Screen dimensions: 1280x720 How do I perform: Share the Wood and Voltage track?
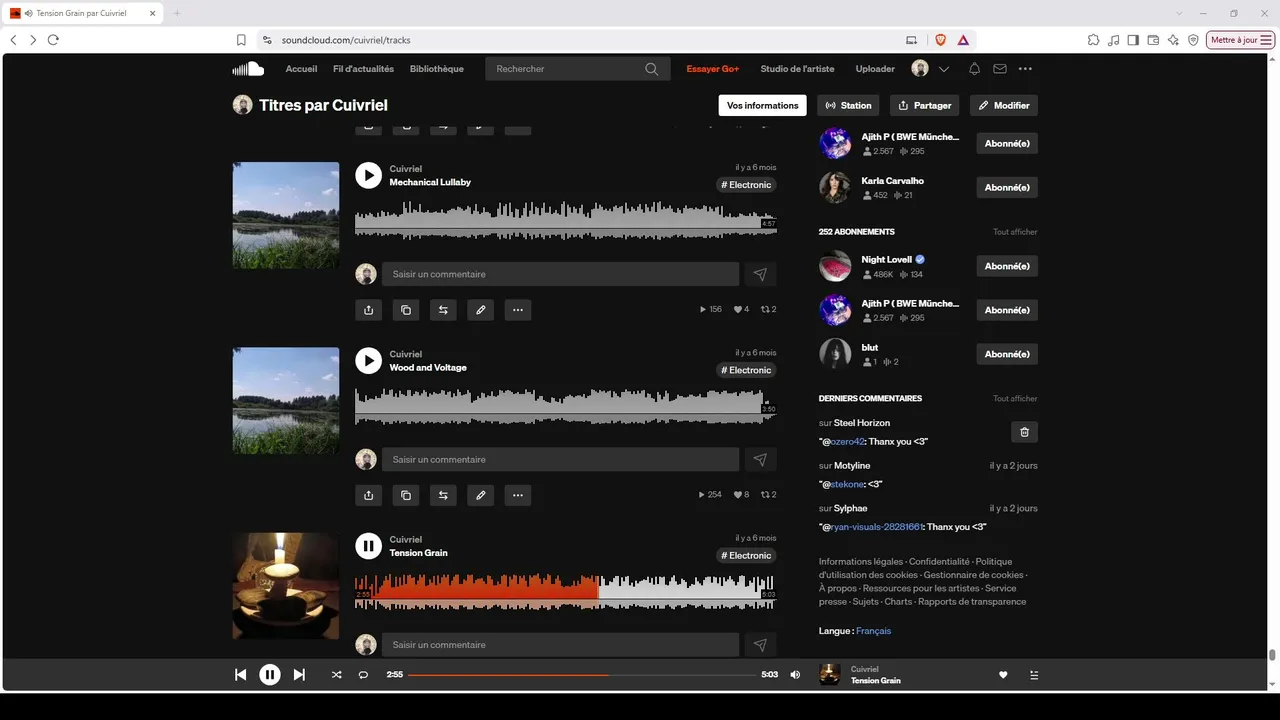tap(368, 495)
